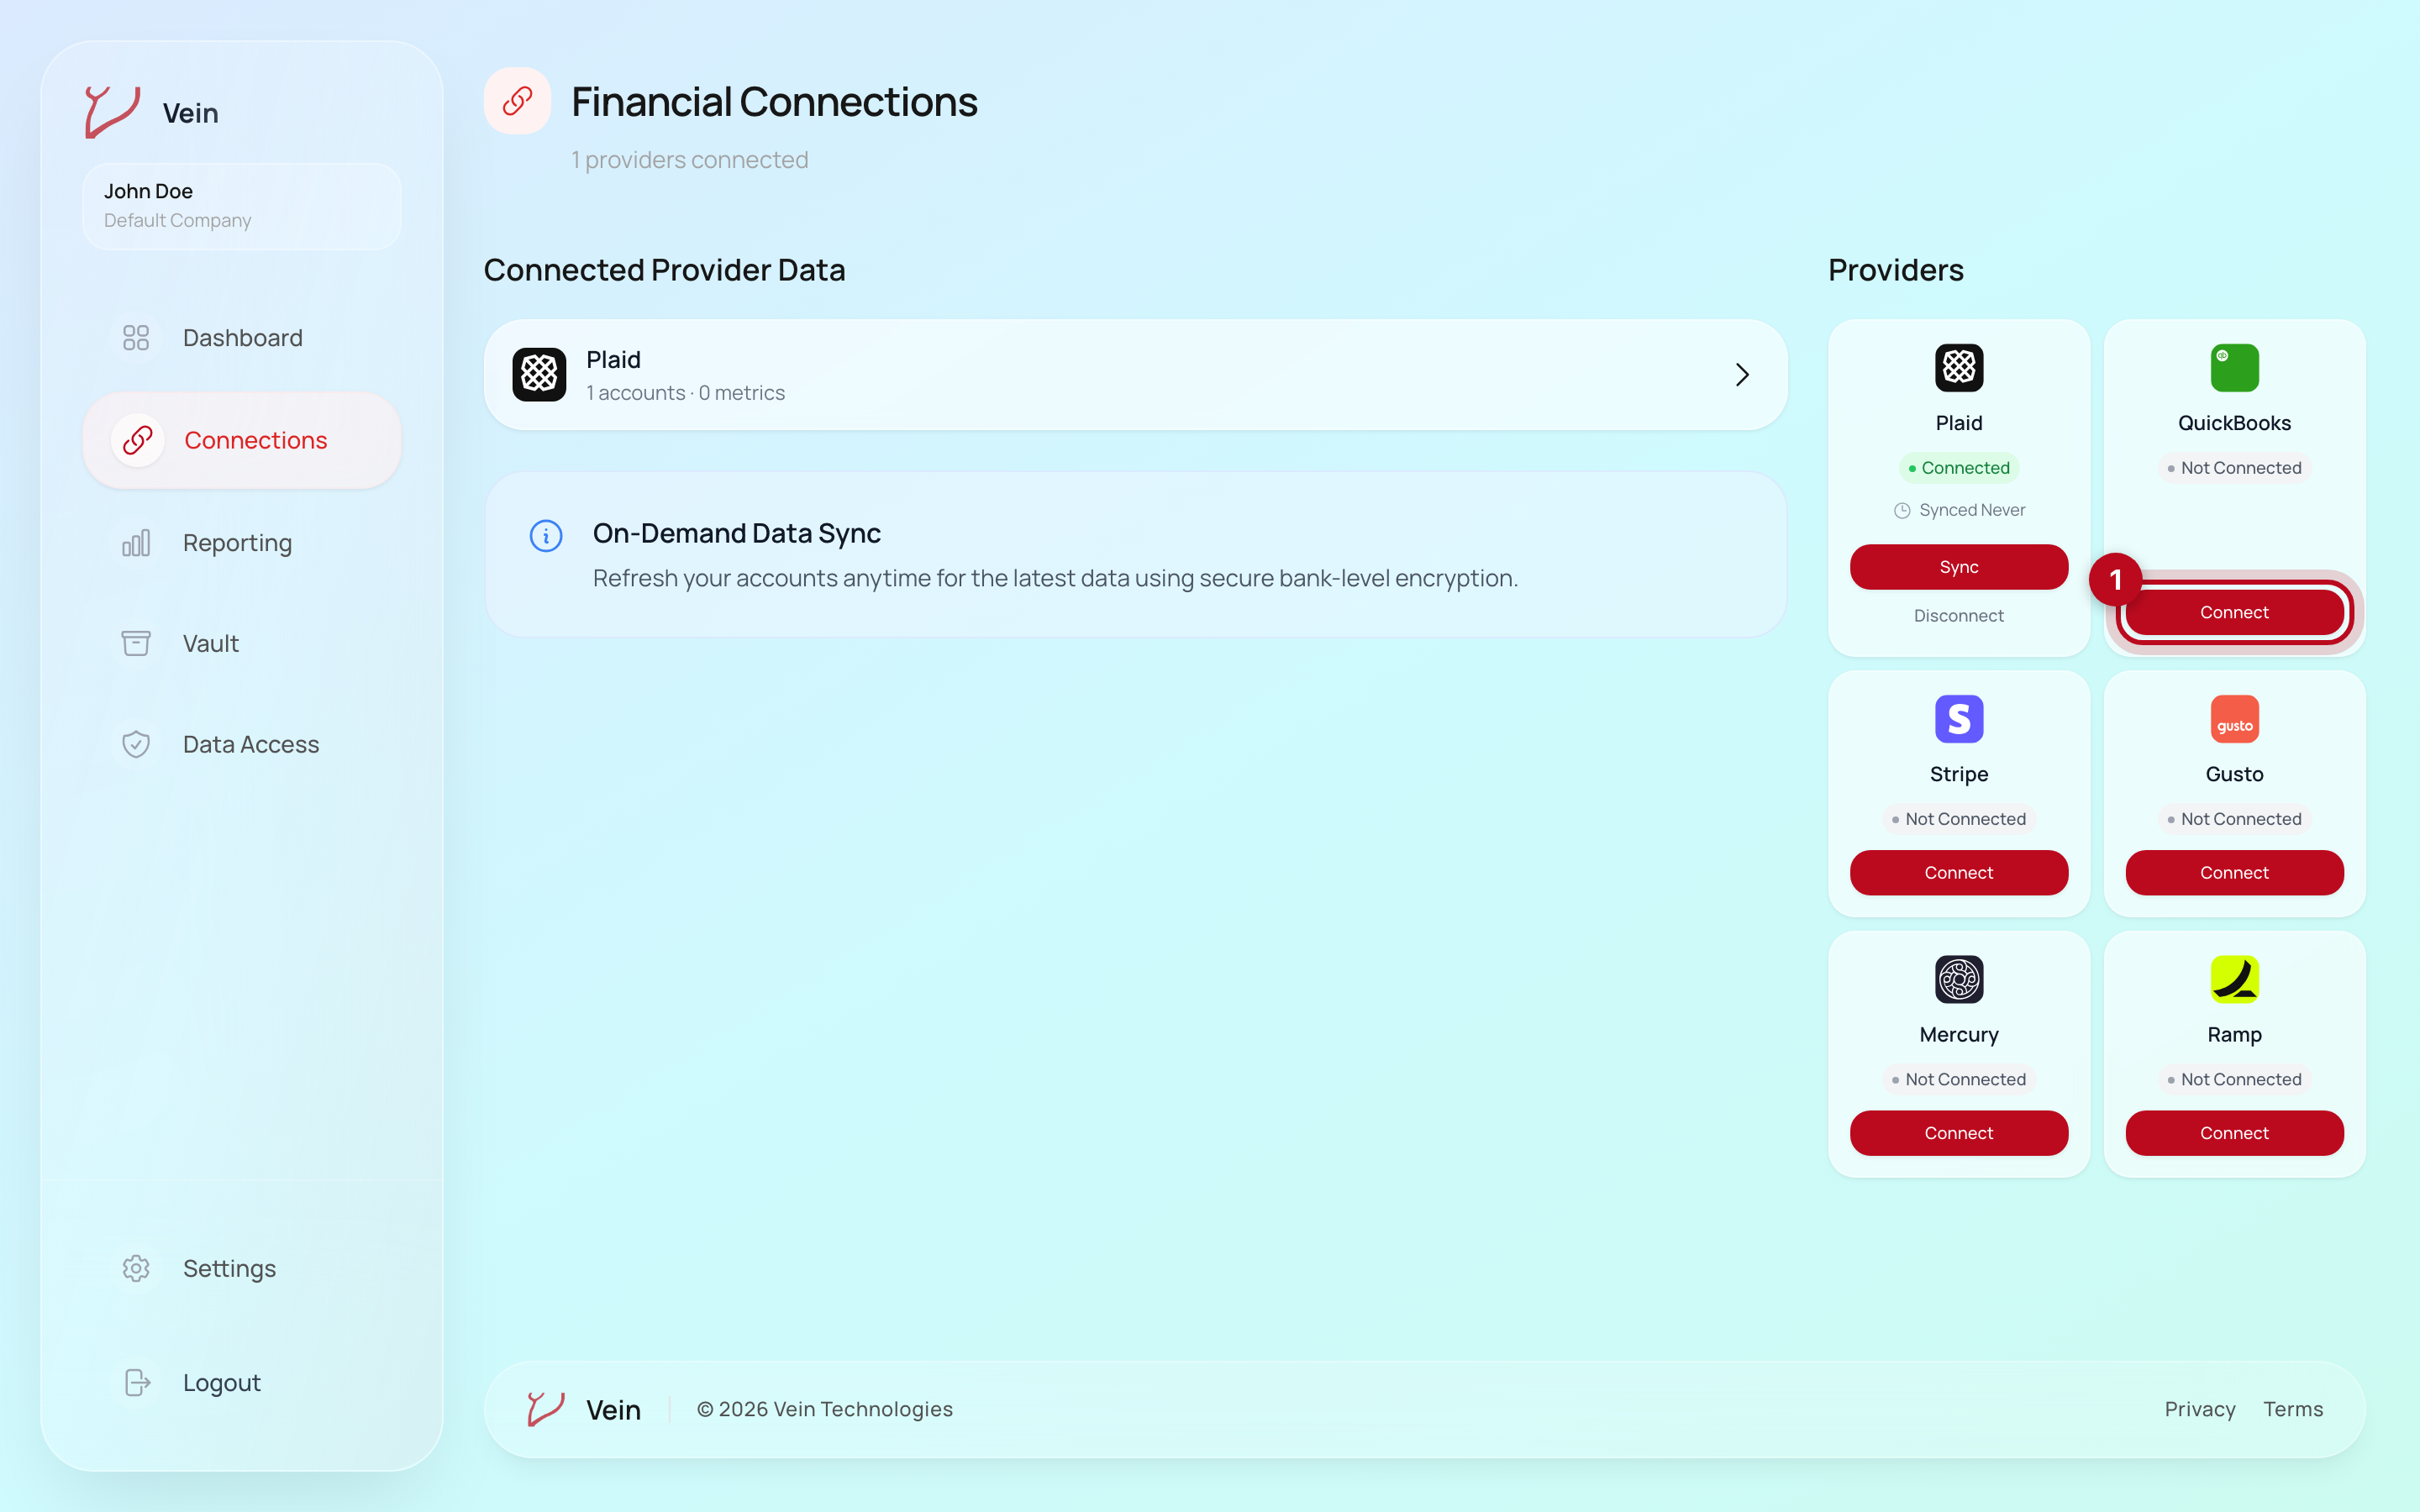The height and width of the screenshot is (1512, 2420).
Task: Click the clock icon beside Synced Never
Action: [x=1902, y=510]
